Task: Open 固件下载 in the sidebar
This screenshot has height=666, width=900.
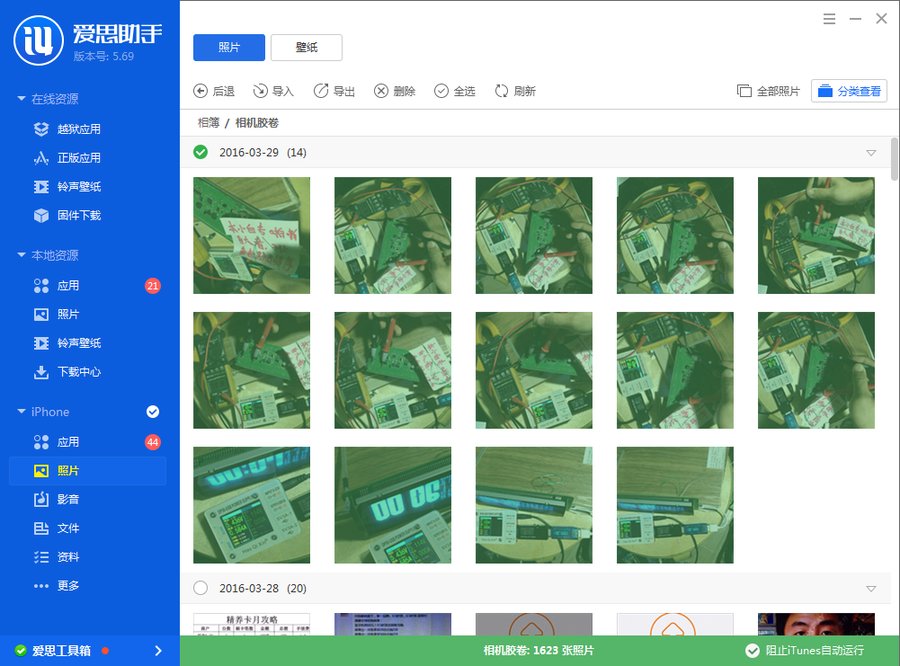Action: click(x=68, y=215)
